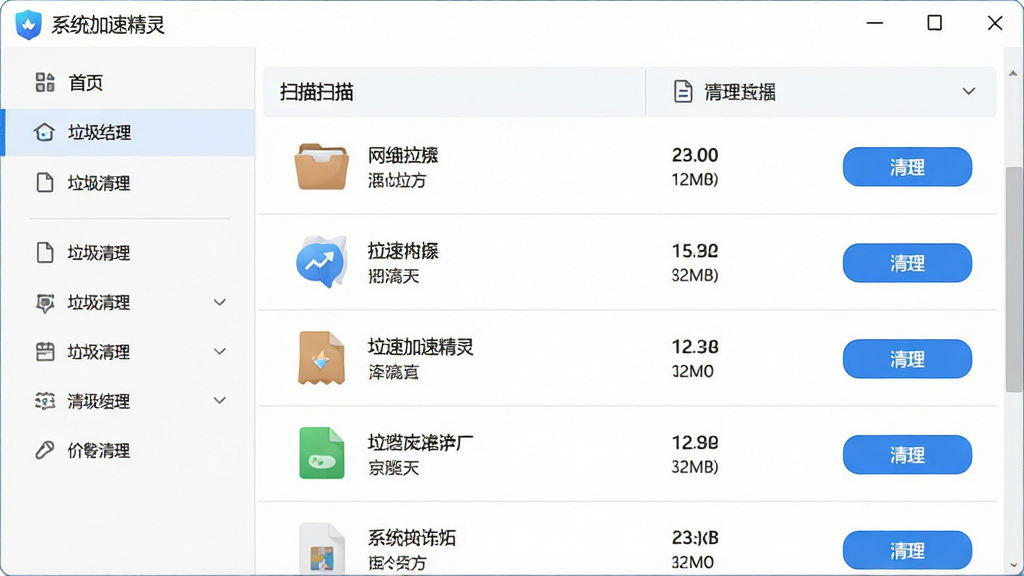Screen dimensions: 1024x576
Task: Click the house icon beside 垃圾结理
Action: click(x=44, y=132)
